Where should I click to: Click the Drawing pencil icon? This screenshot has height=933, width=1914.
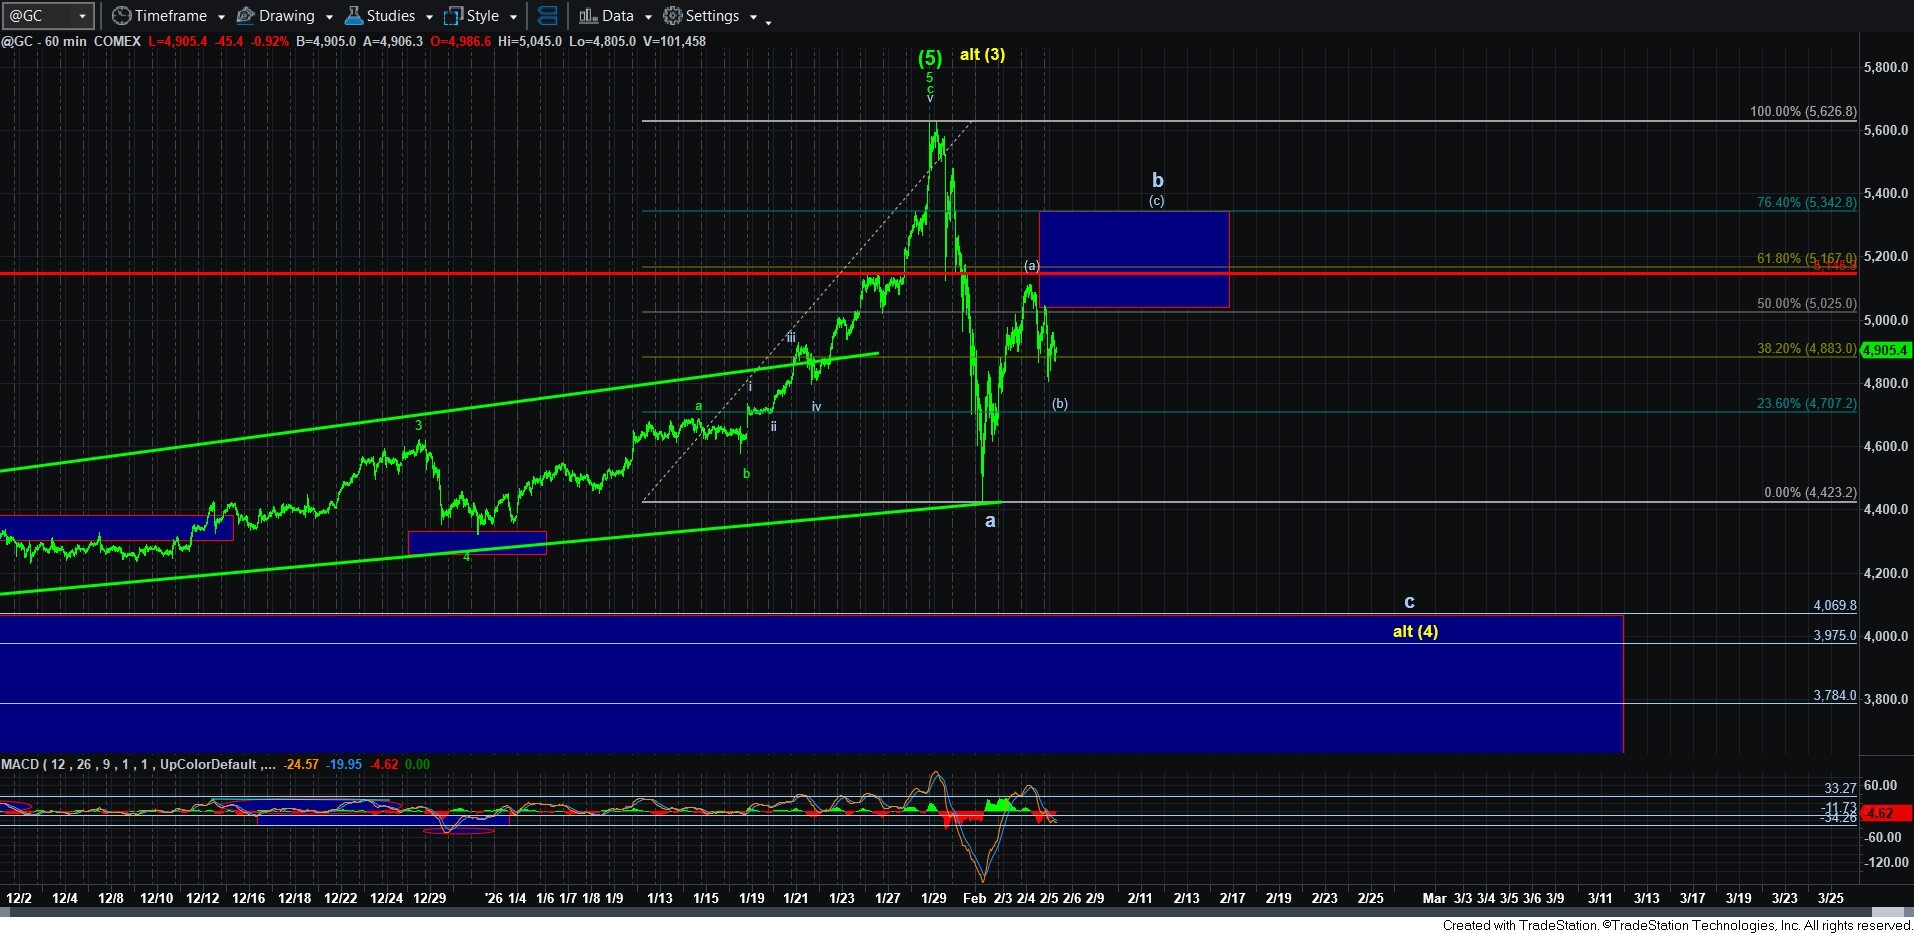click(245, 16)
